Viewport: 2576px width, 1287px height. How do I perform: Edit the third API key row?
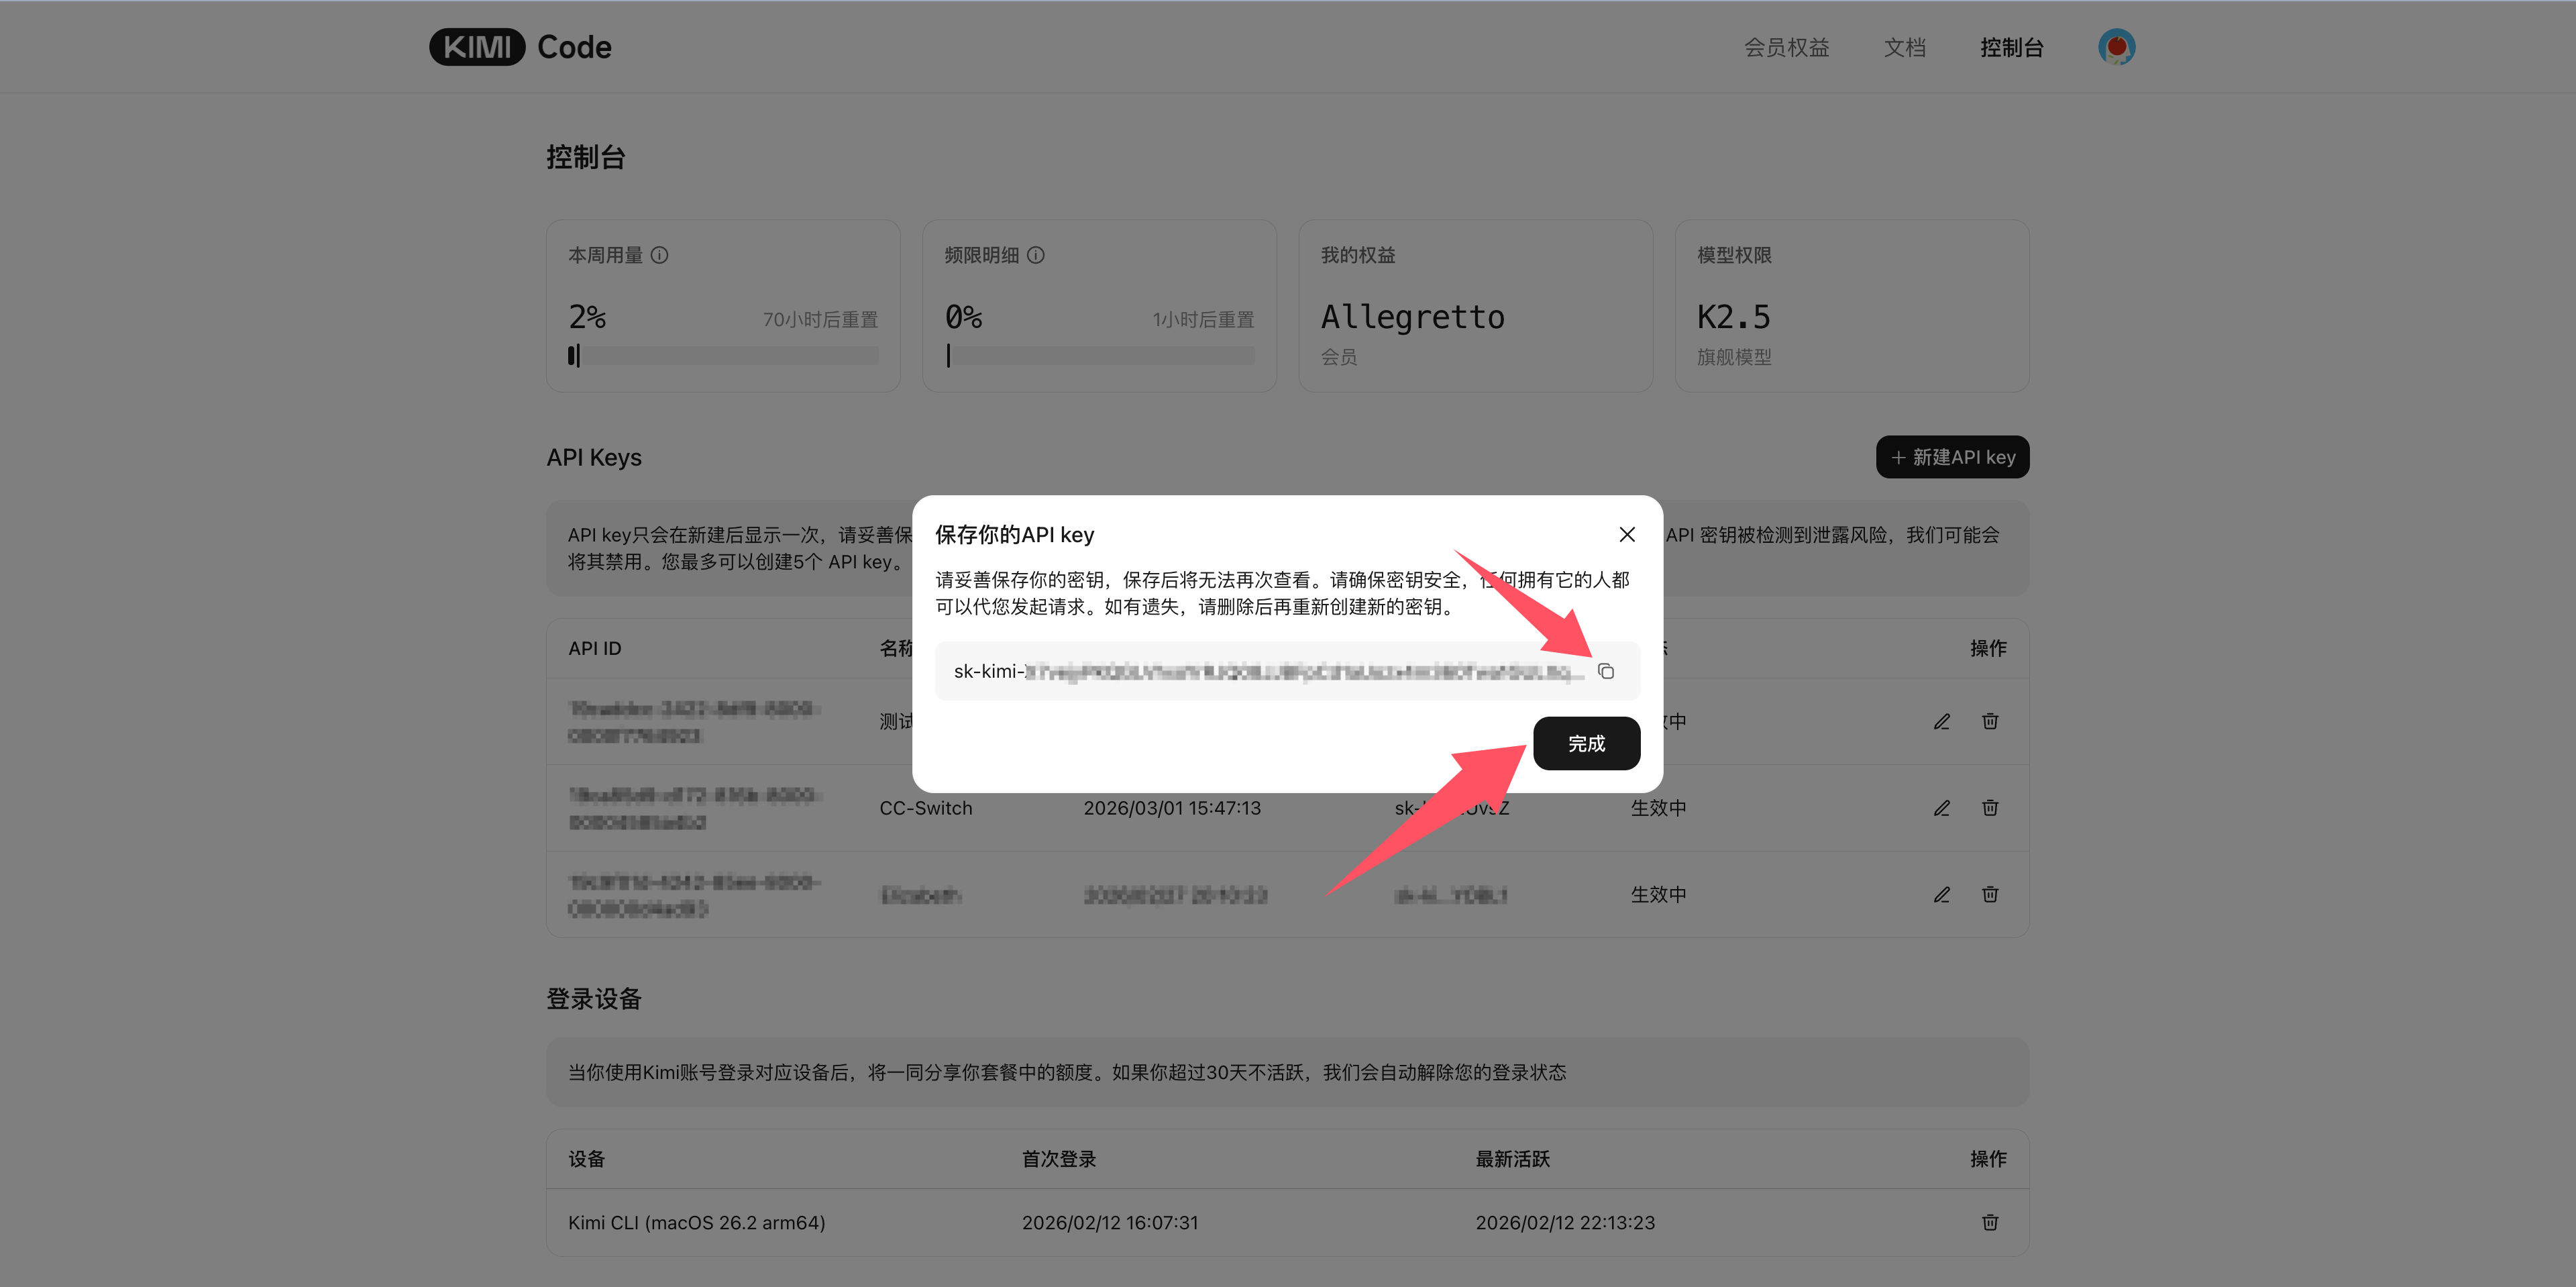1941,894
